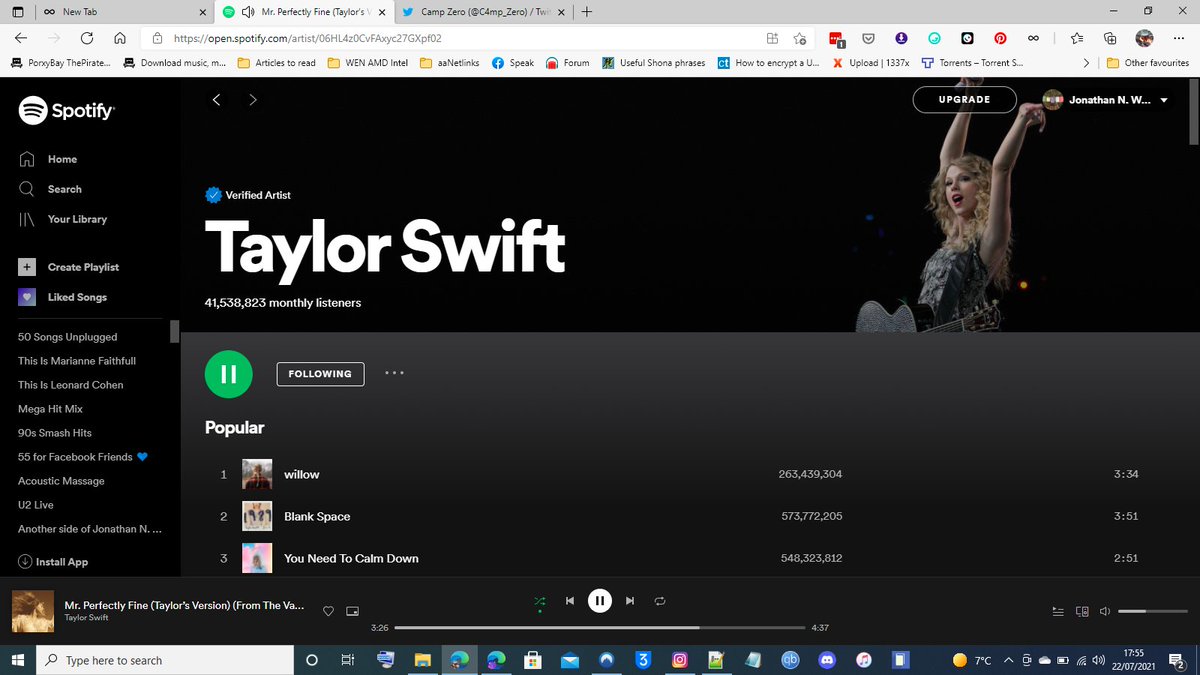Image resolution: width=1200 pixels, height=675 pixels.
Task: Click the now playing album cover
Action: 32,611
